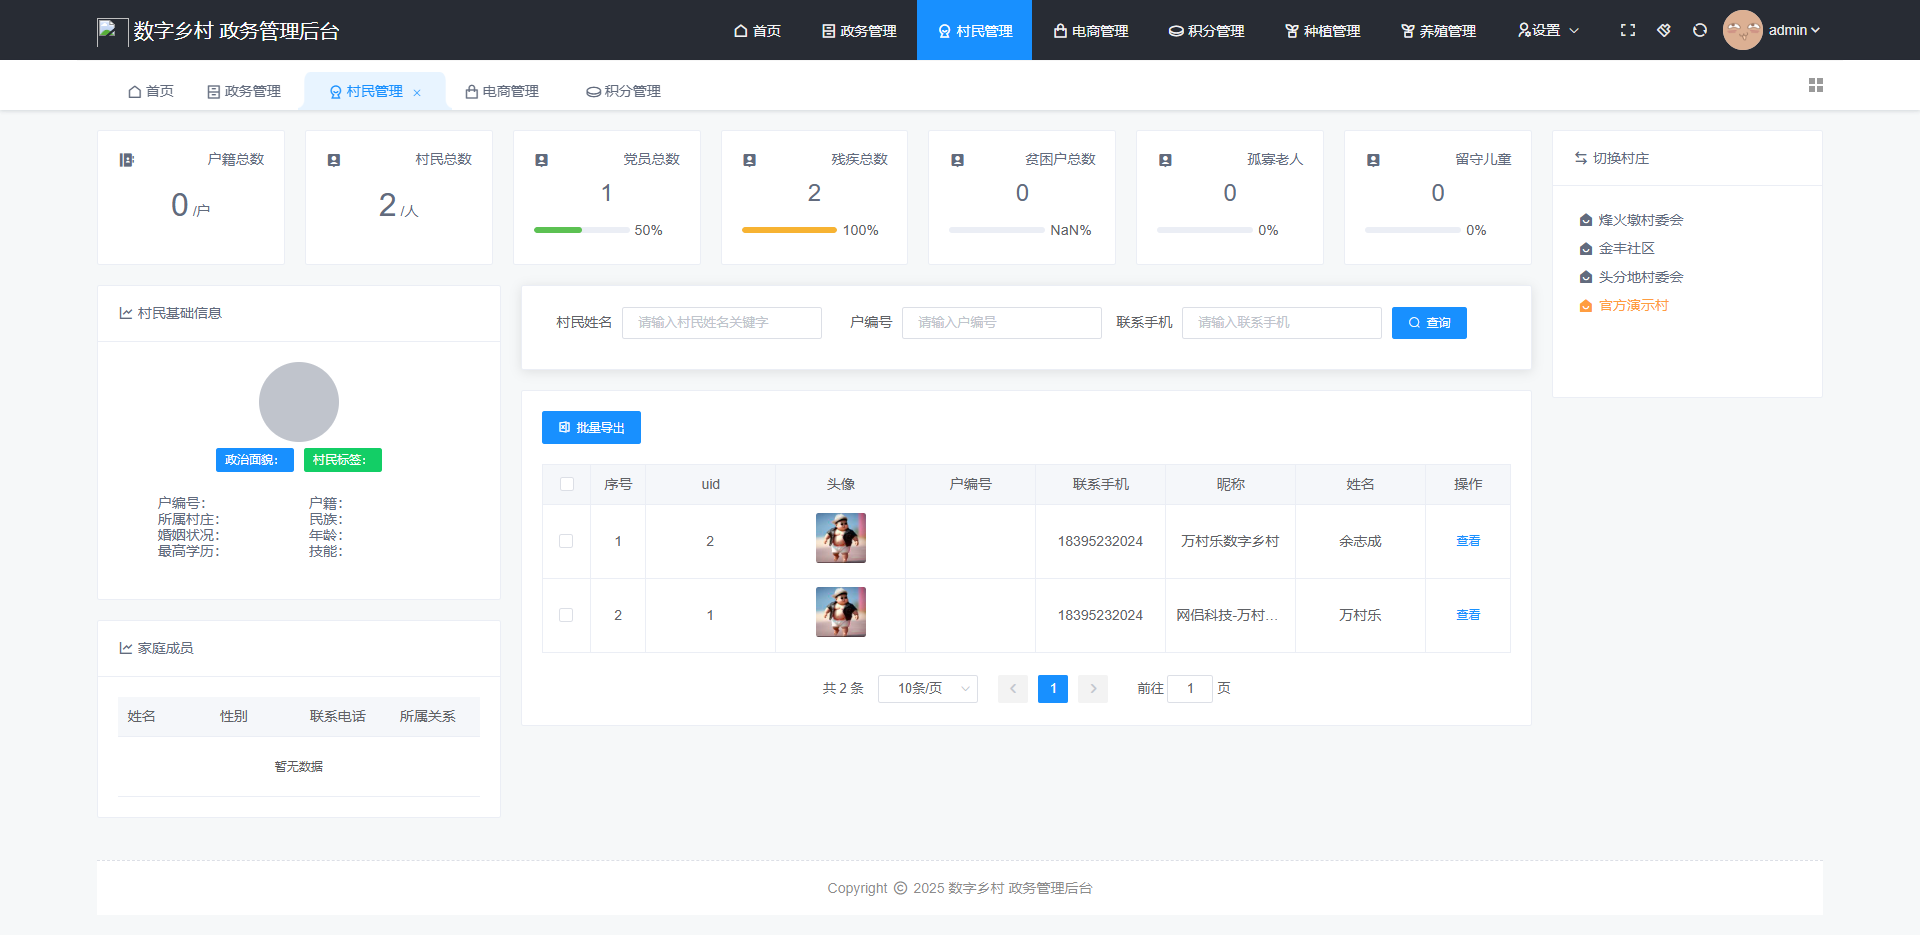Check the checkbox for row 1 (余志成)
The width and height of the screenshot is (1920, 935).
tap(566, 541)
